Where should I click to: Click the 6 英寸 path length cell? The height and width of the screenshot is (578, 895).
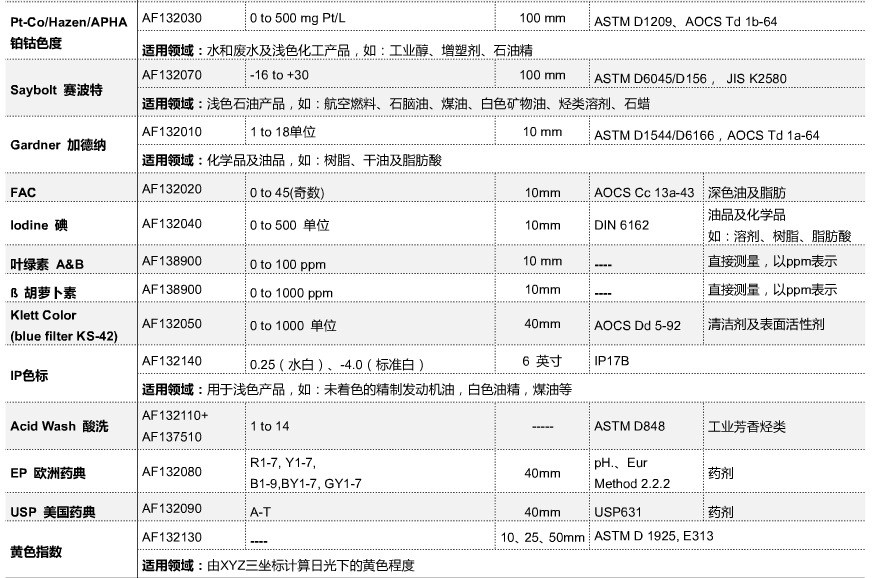[x=542, y=361]
